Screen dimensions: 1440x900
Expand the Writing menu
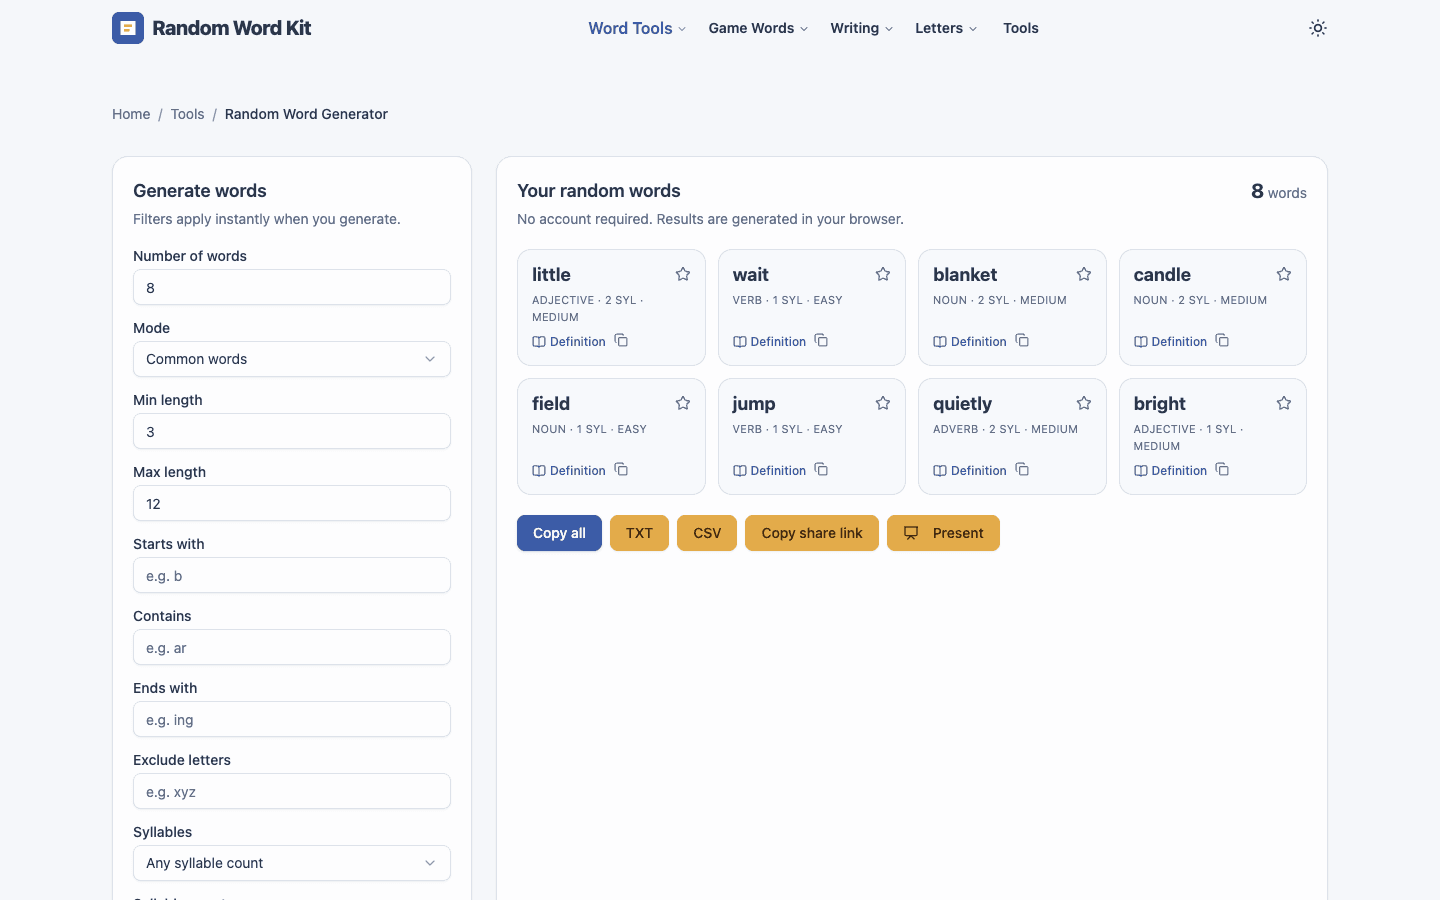[x=861, y=28]
